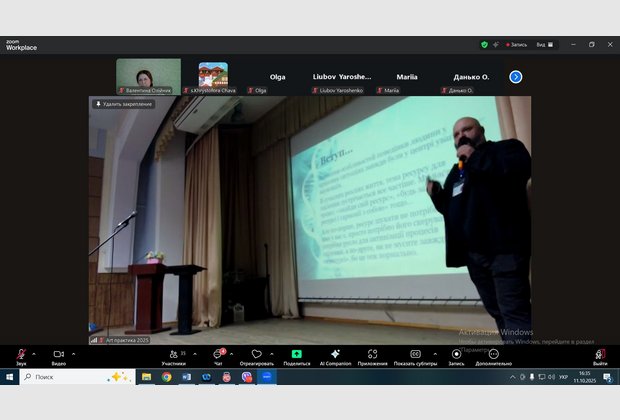The height and width of the screenshot is (420, 620).
Task: Open the Дополнительно more options menu
Action: (x=493, y=354)
